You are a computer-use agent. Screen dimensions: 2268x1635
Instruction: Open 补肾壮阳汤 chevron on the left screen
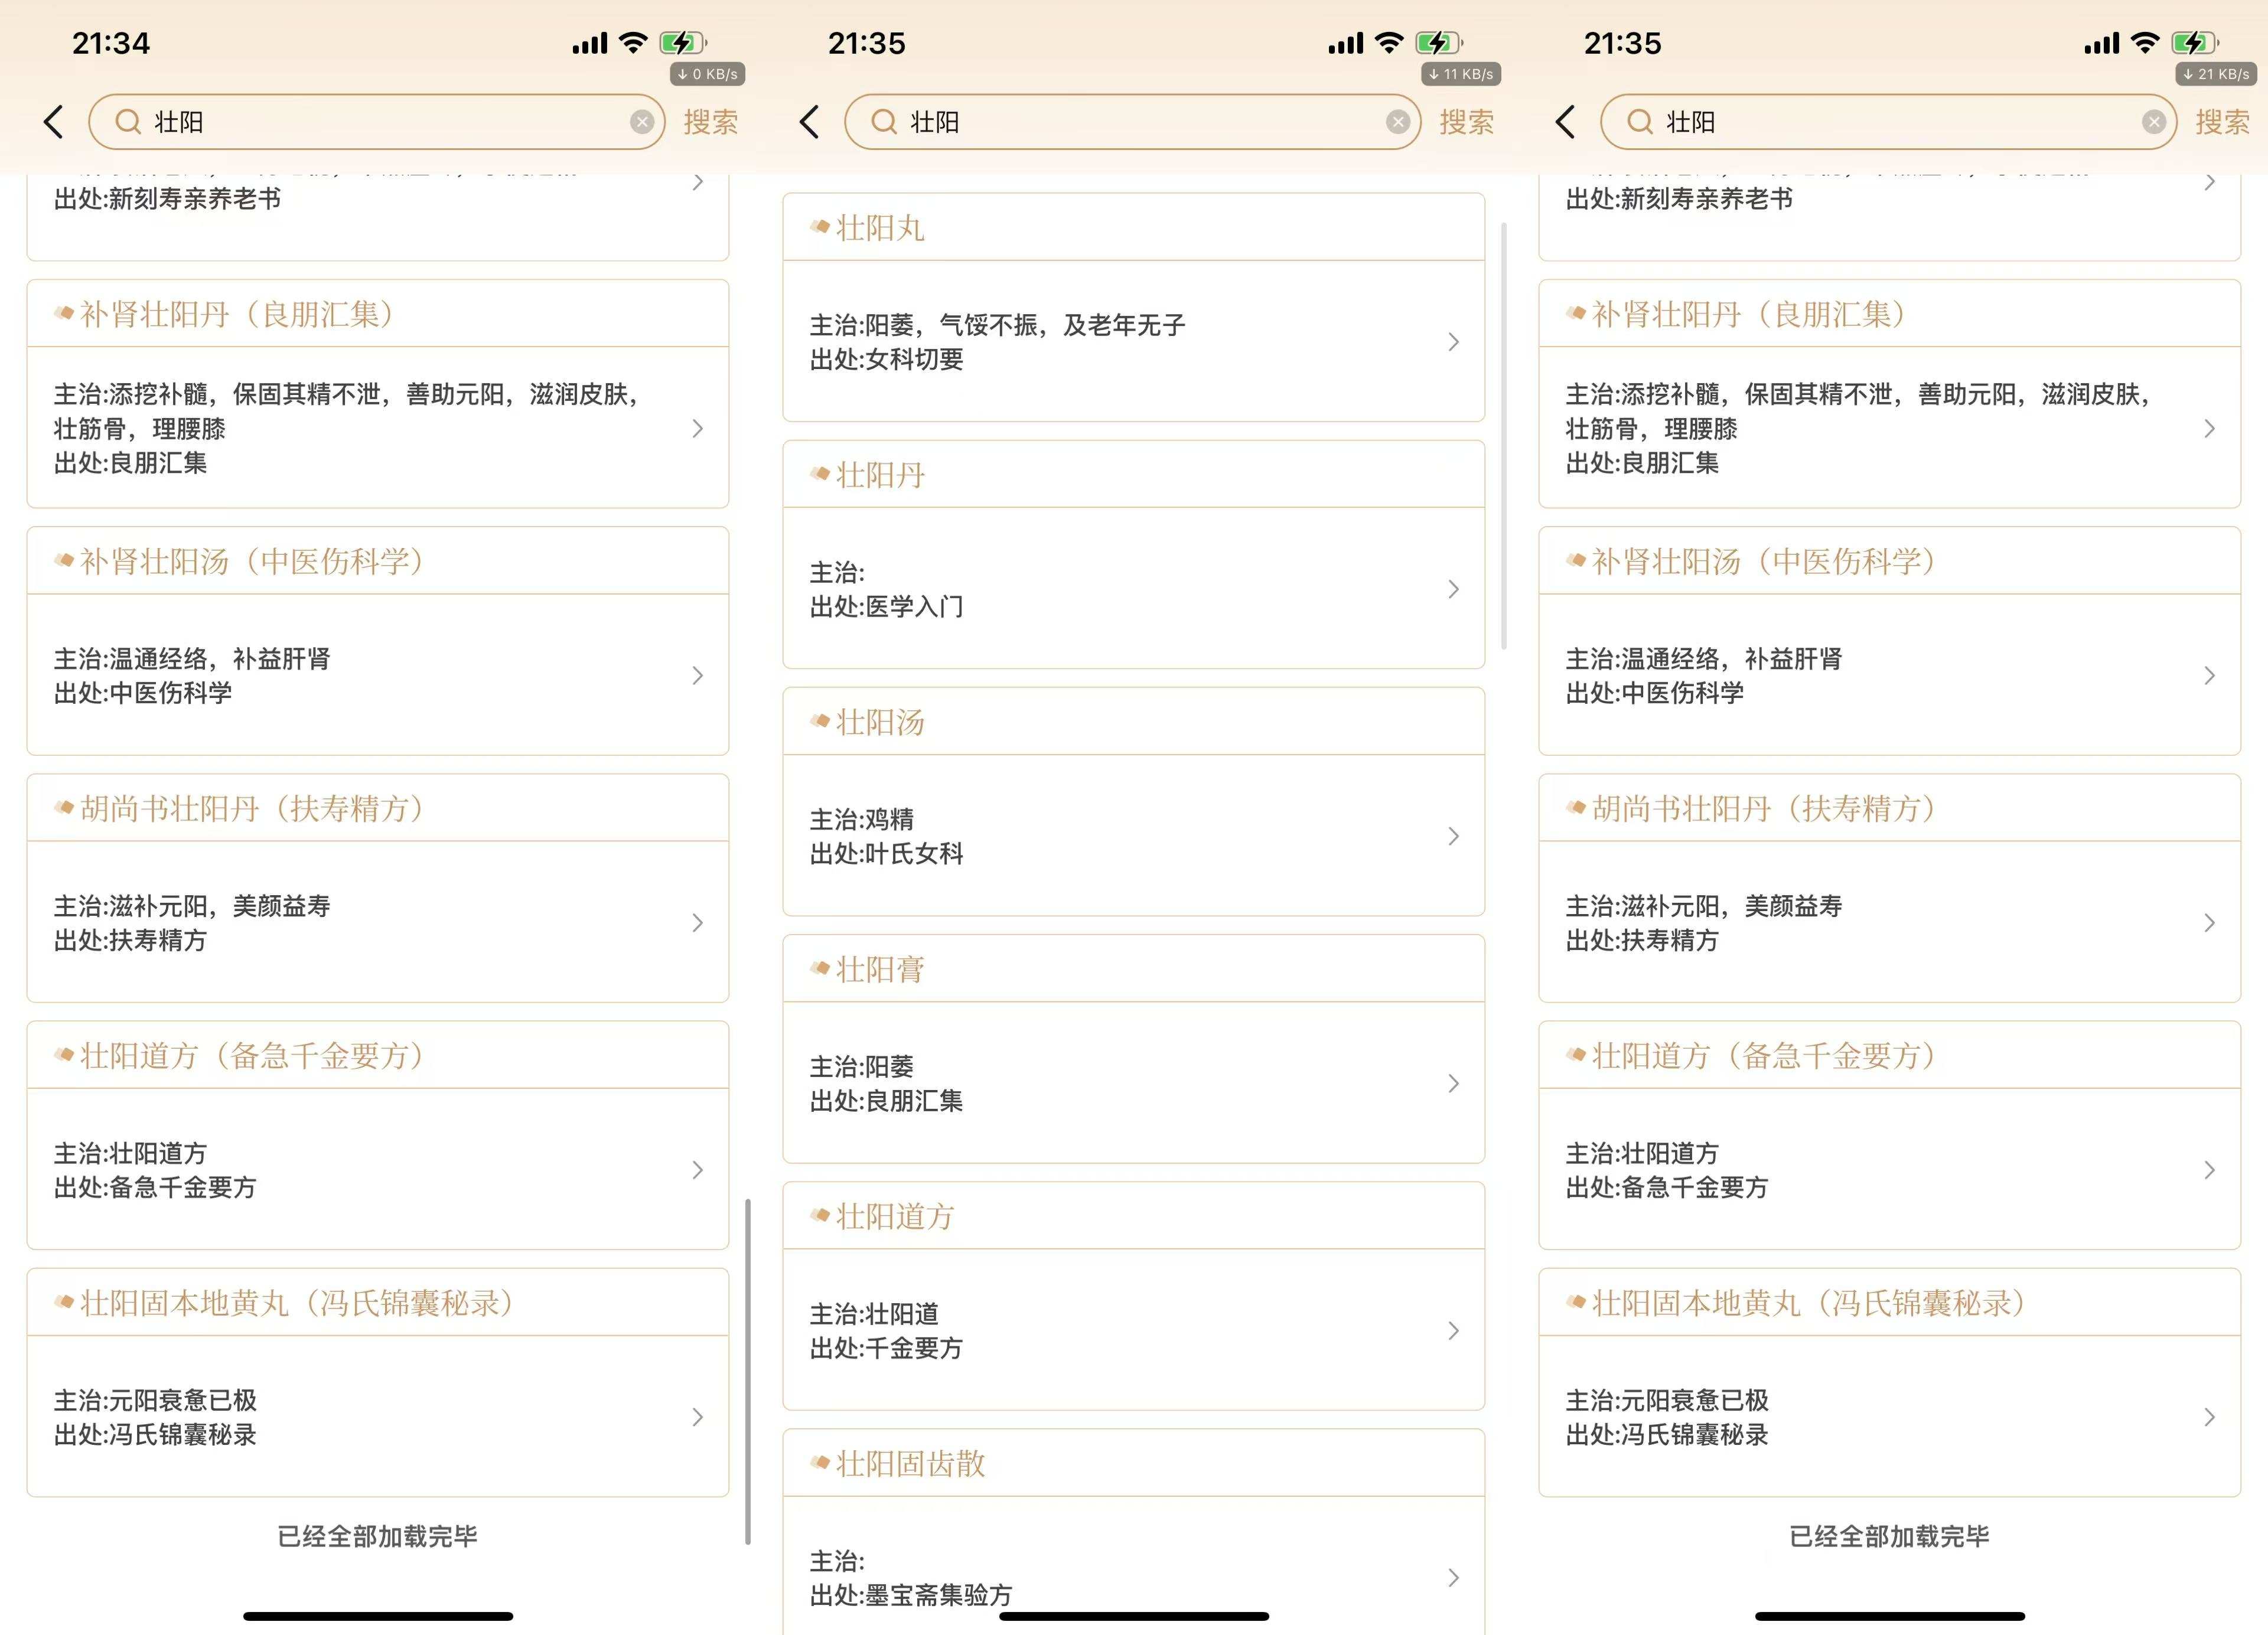pos(697,676)
